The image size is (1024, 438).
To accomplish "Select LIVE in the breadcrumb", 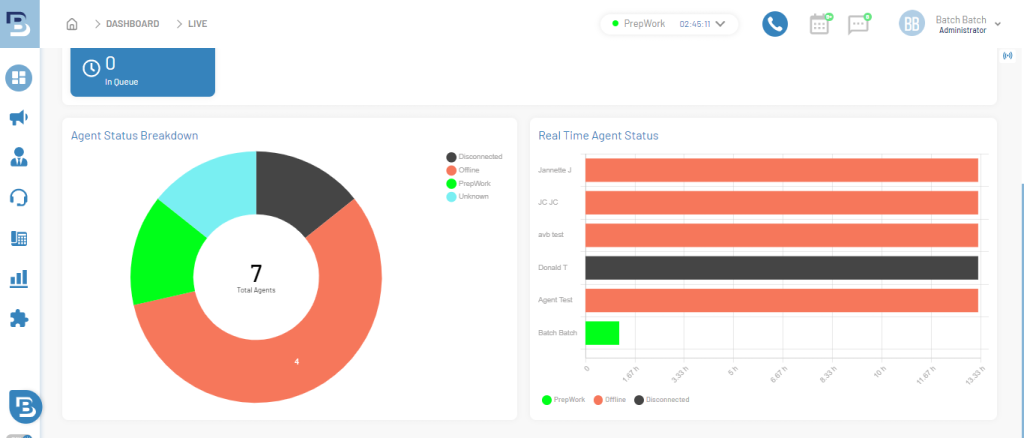I will coord(197,24).
